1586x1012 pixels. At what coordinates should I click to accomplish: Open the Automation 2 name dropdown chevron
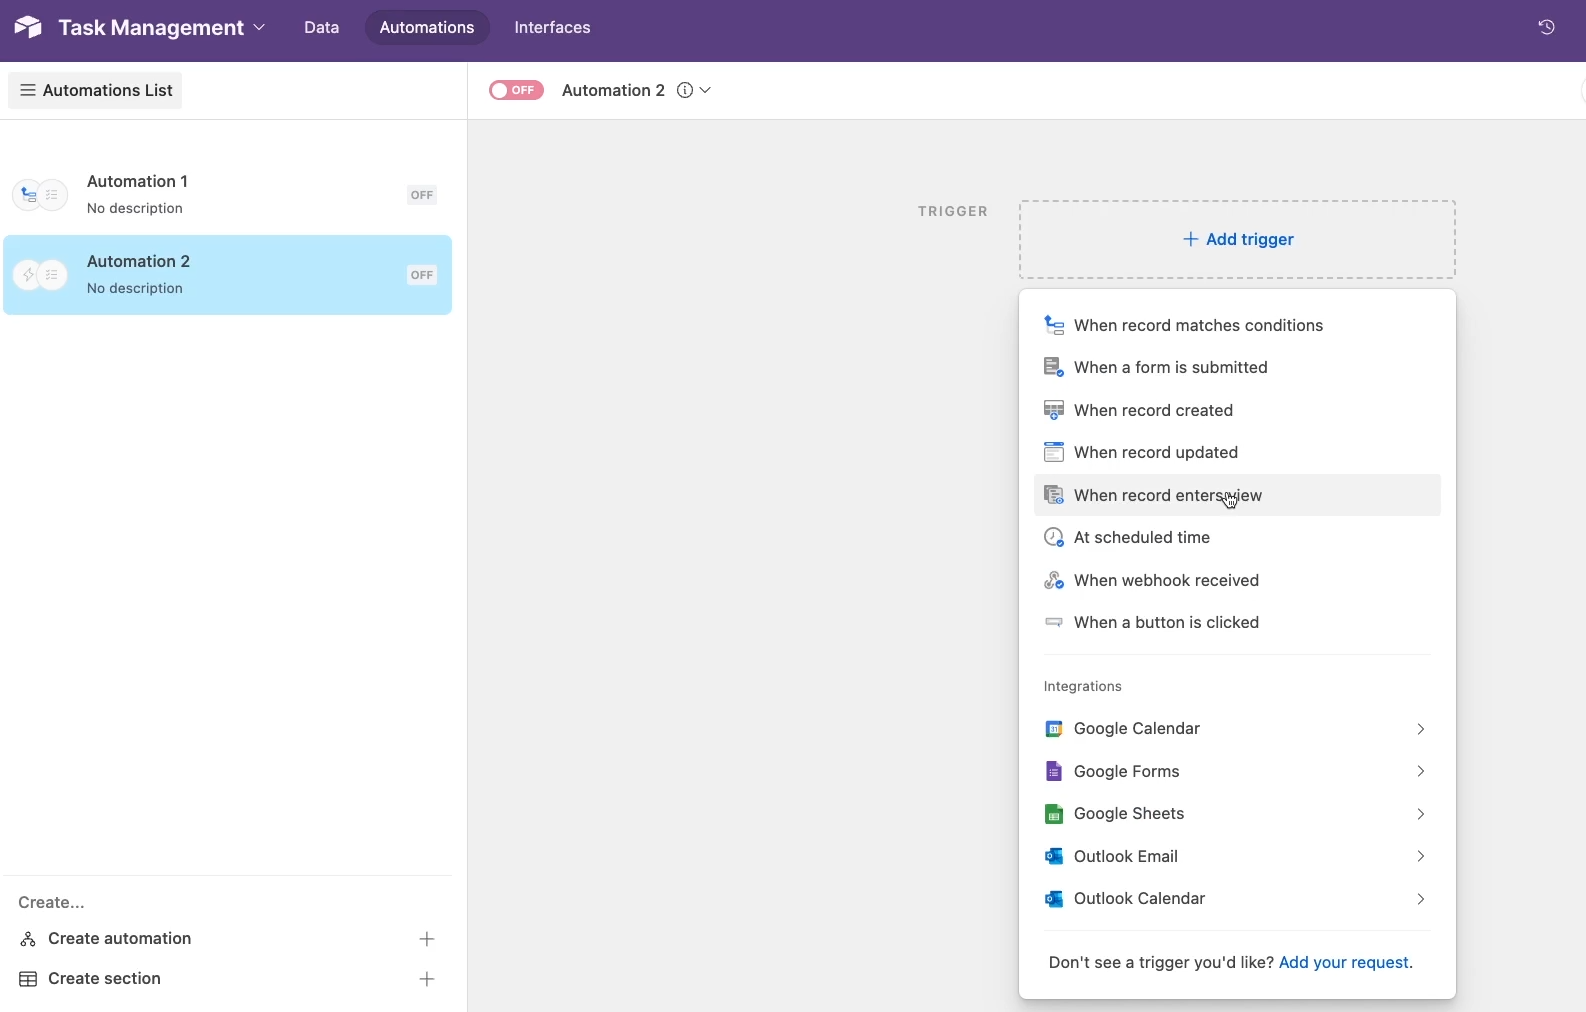click(705, 90)
